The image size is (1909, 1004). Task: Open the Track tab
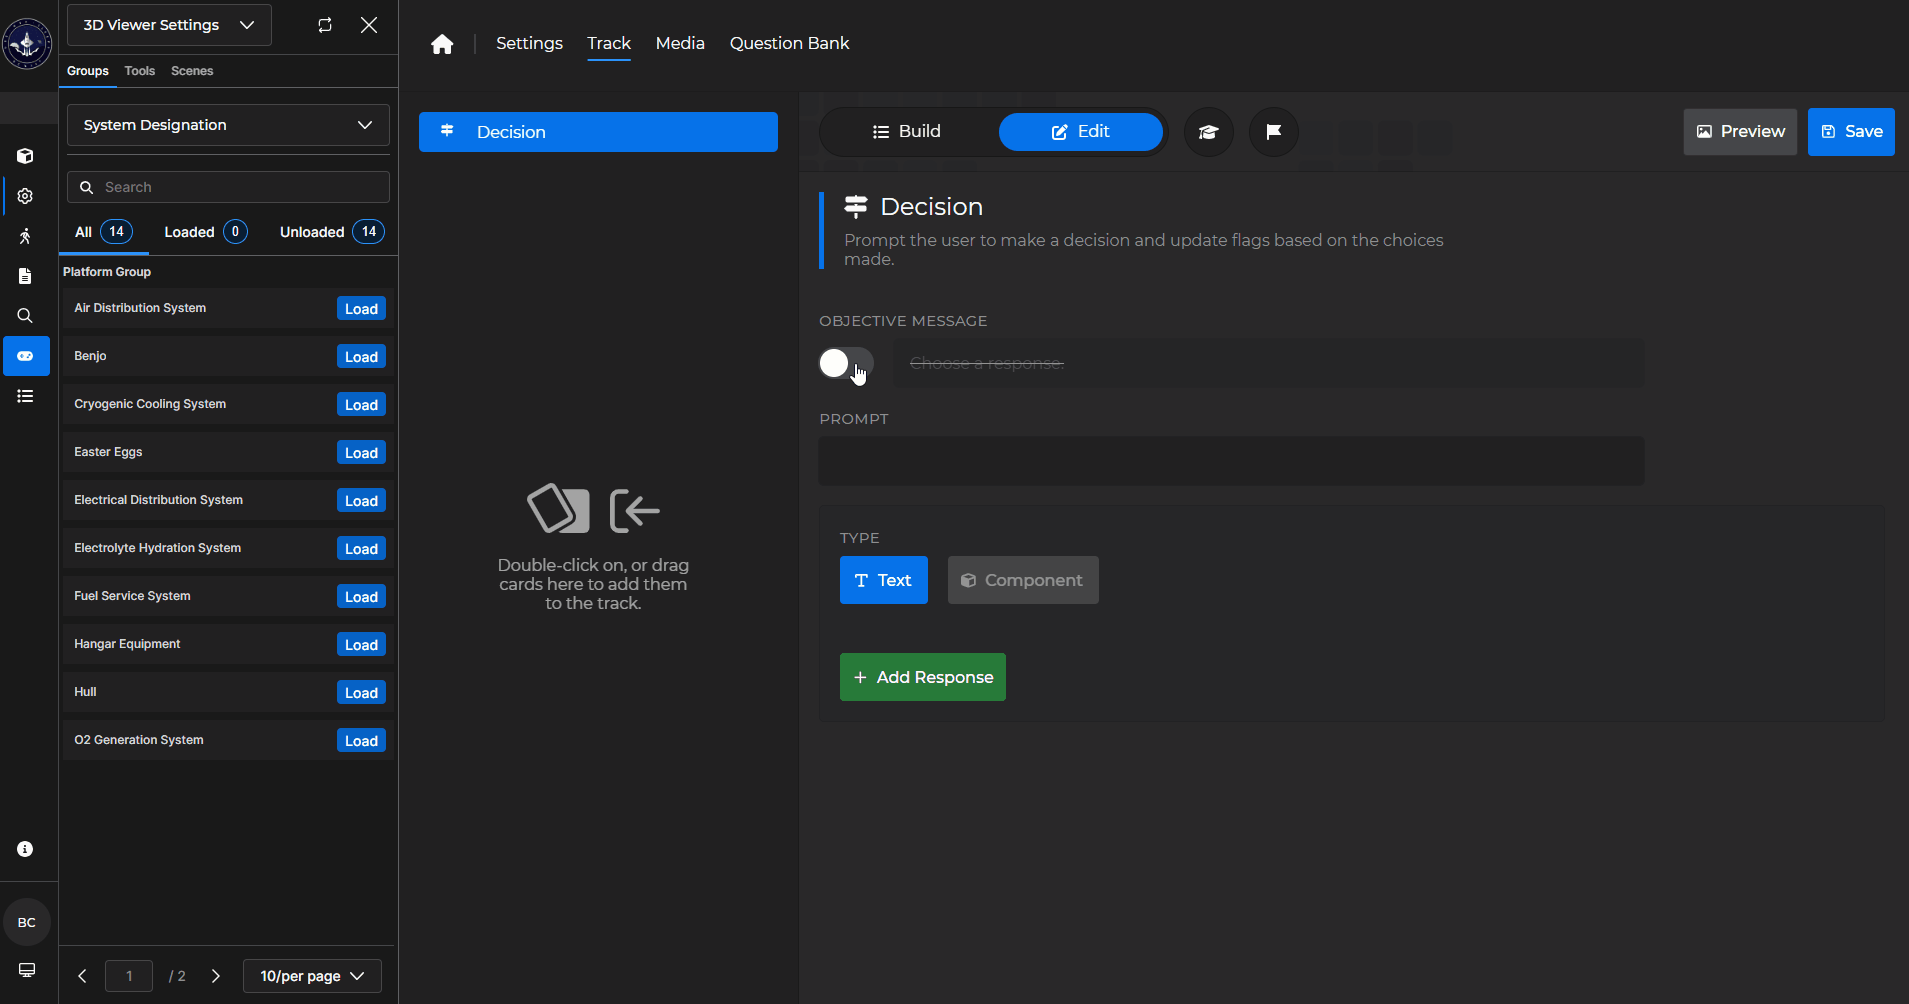pos(609,43)
